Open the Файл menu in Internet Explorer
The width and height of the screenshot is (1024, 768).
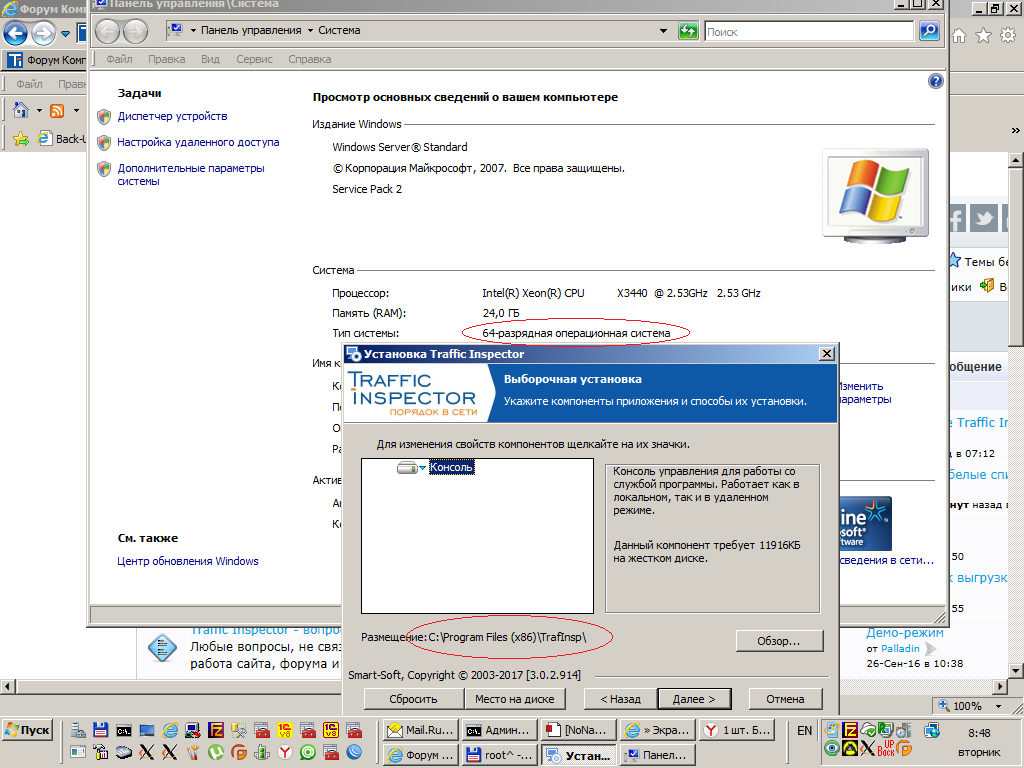(29, 84)
